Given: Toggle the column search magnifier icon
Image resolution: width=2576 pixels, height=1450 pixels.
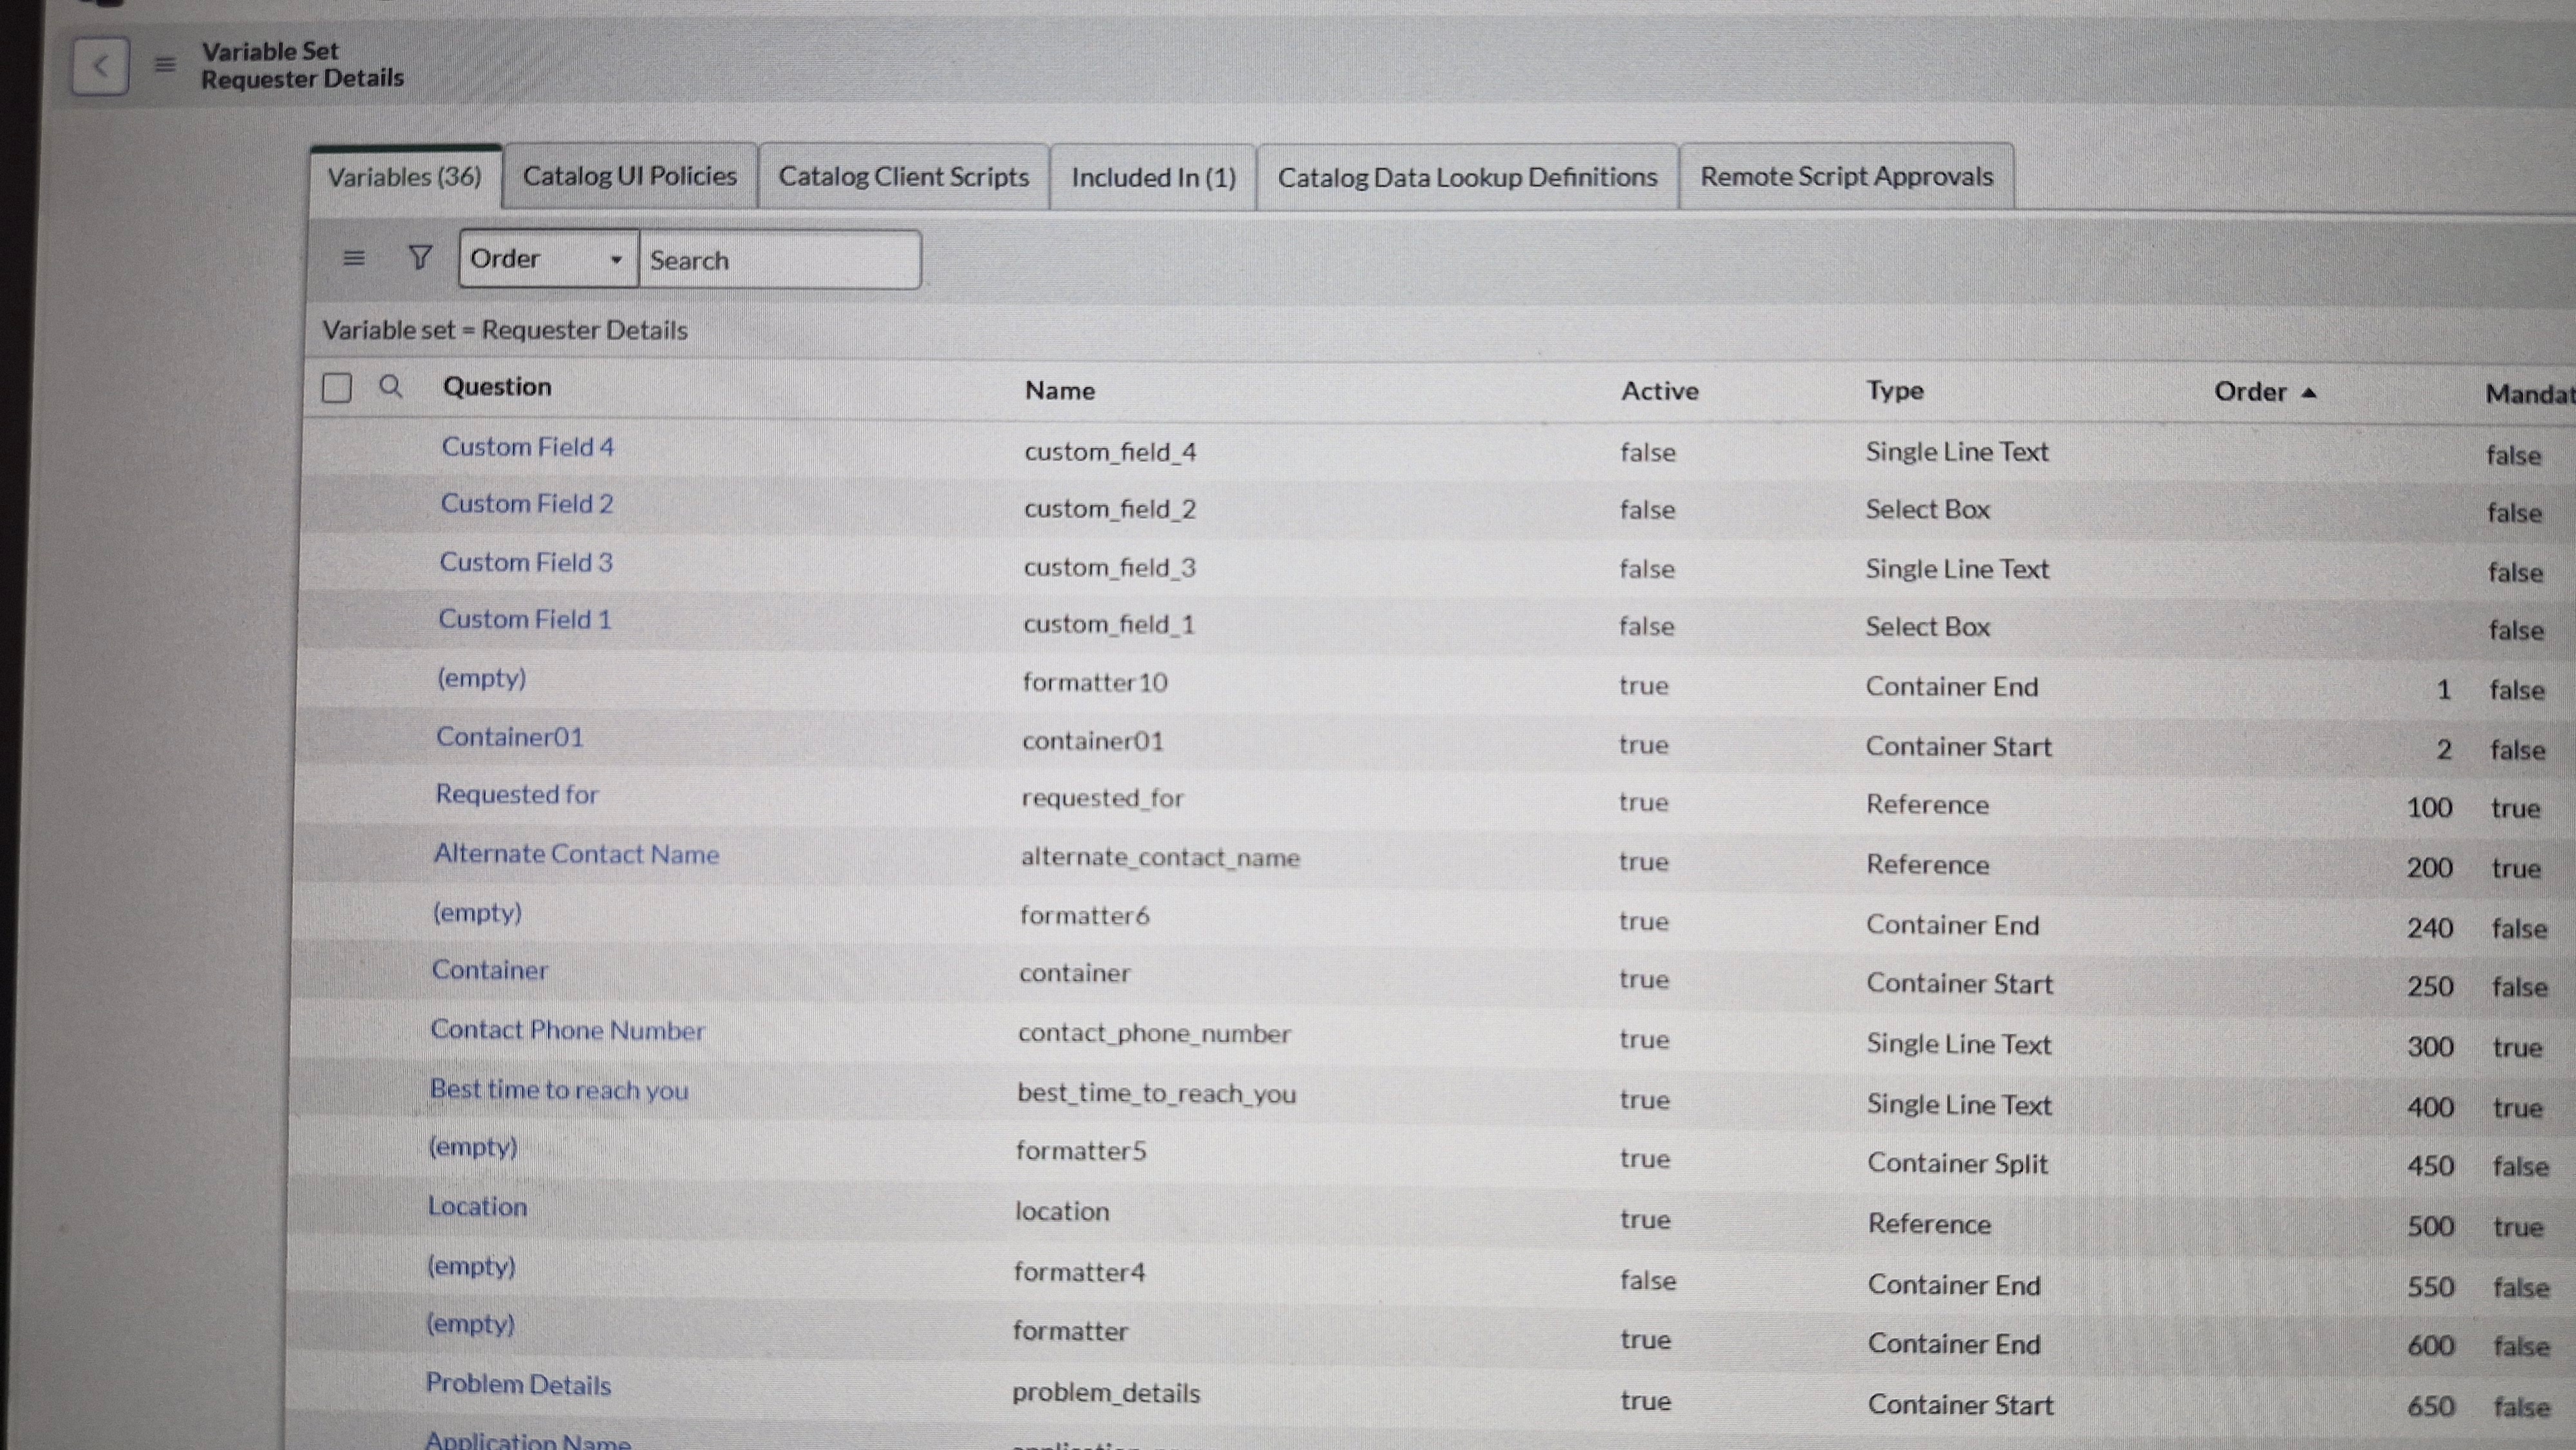Looking at the screenshot, I should [x=390, y=387].
